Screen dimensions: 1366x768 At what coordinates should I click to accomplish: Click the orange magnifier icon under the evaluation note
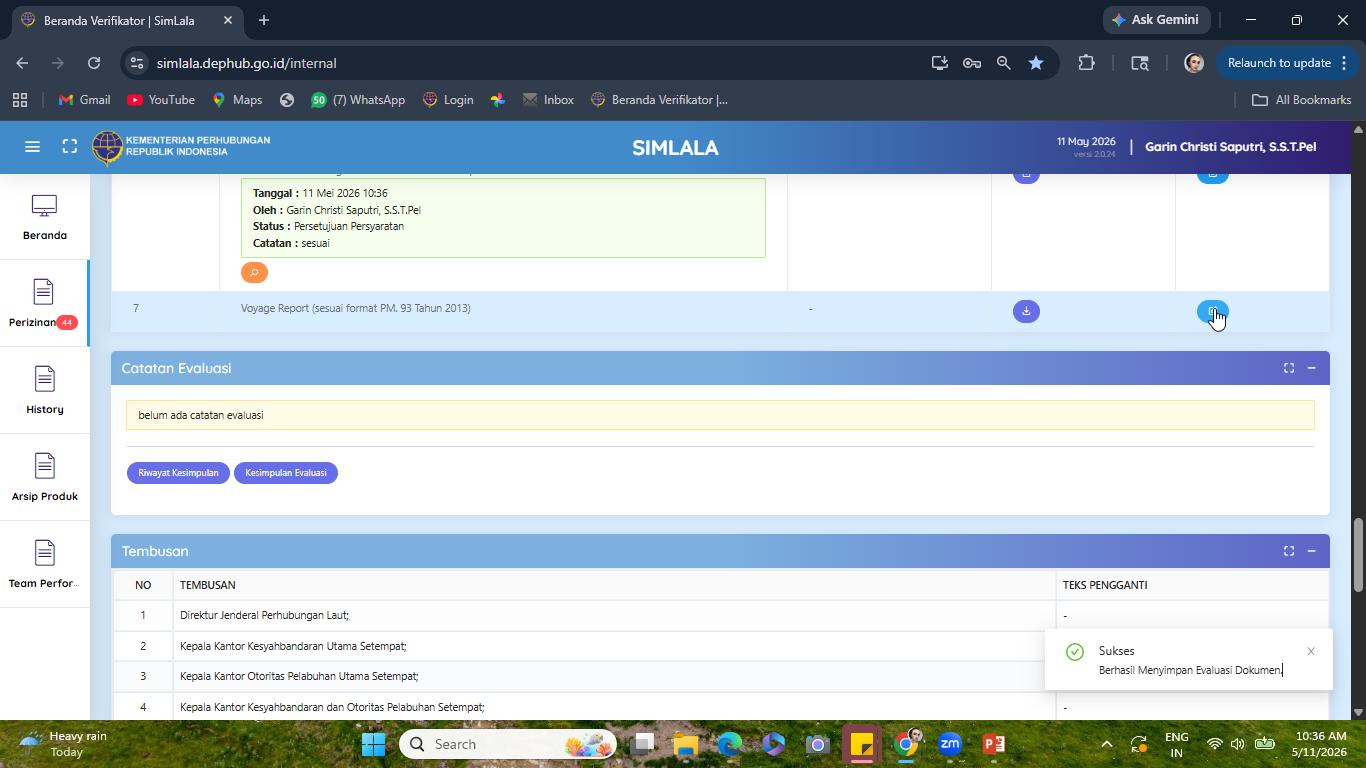(254, 272)
